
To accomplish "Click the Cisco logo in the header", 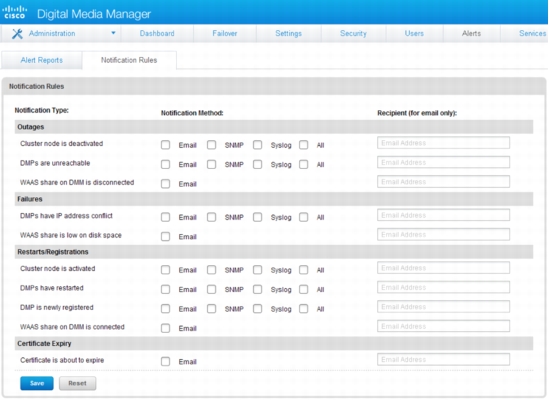I will pyautogui.click(x=14, y=12).
